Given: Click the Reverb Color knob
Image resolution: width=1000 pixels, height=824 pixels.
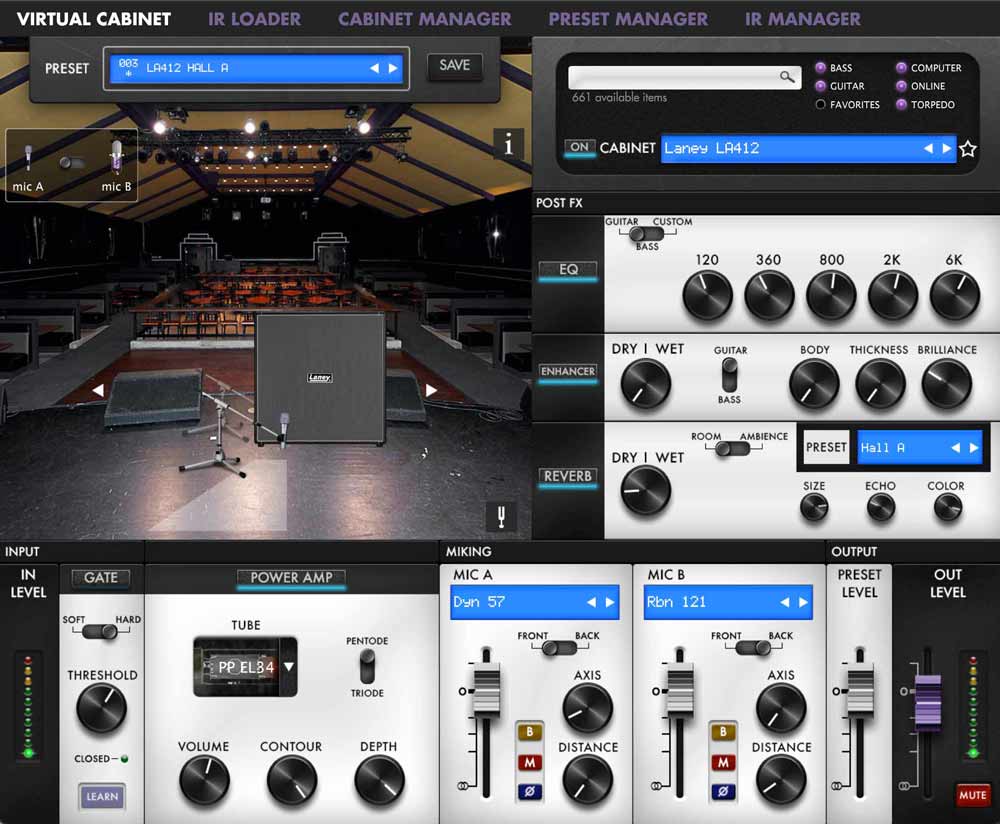Looking at the screenshot, I should (x=947, y=508).
